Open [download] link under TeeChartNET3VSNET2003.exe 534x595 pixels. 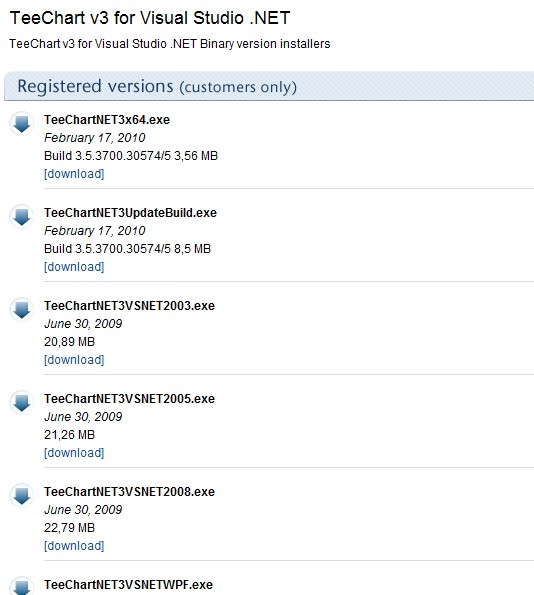click(74, 360)
